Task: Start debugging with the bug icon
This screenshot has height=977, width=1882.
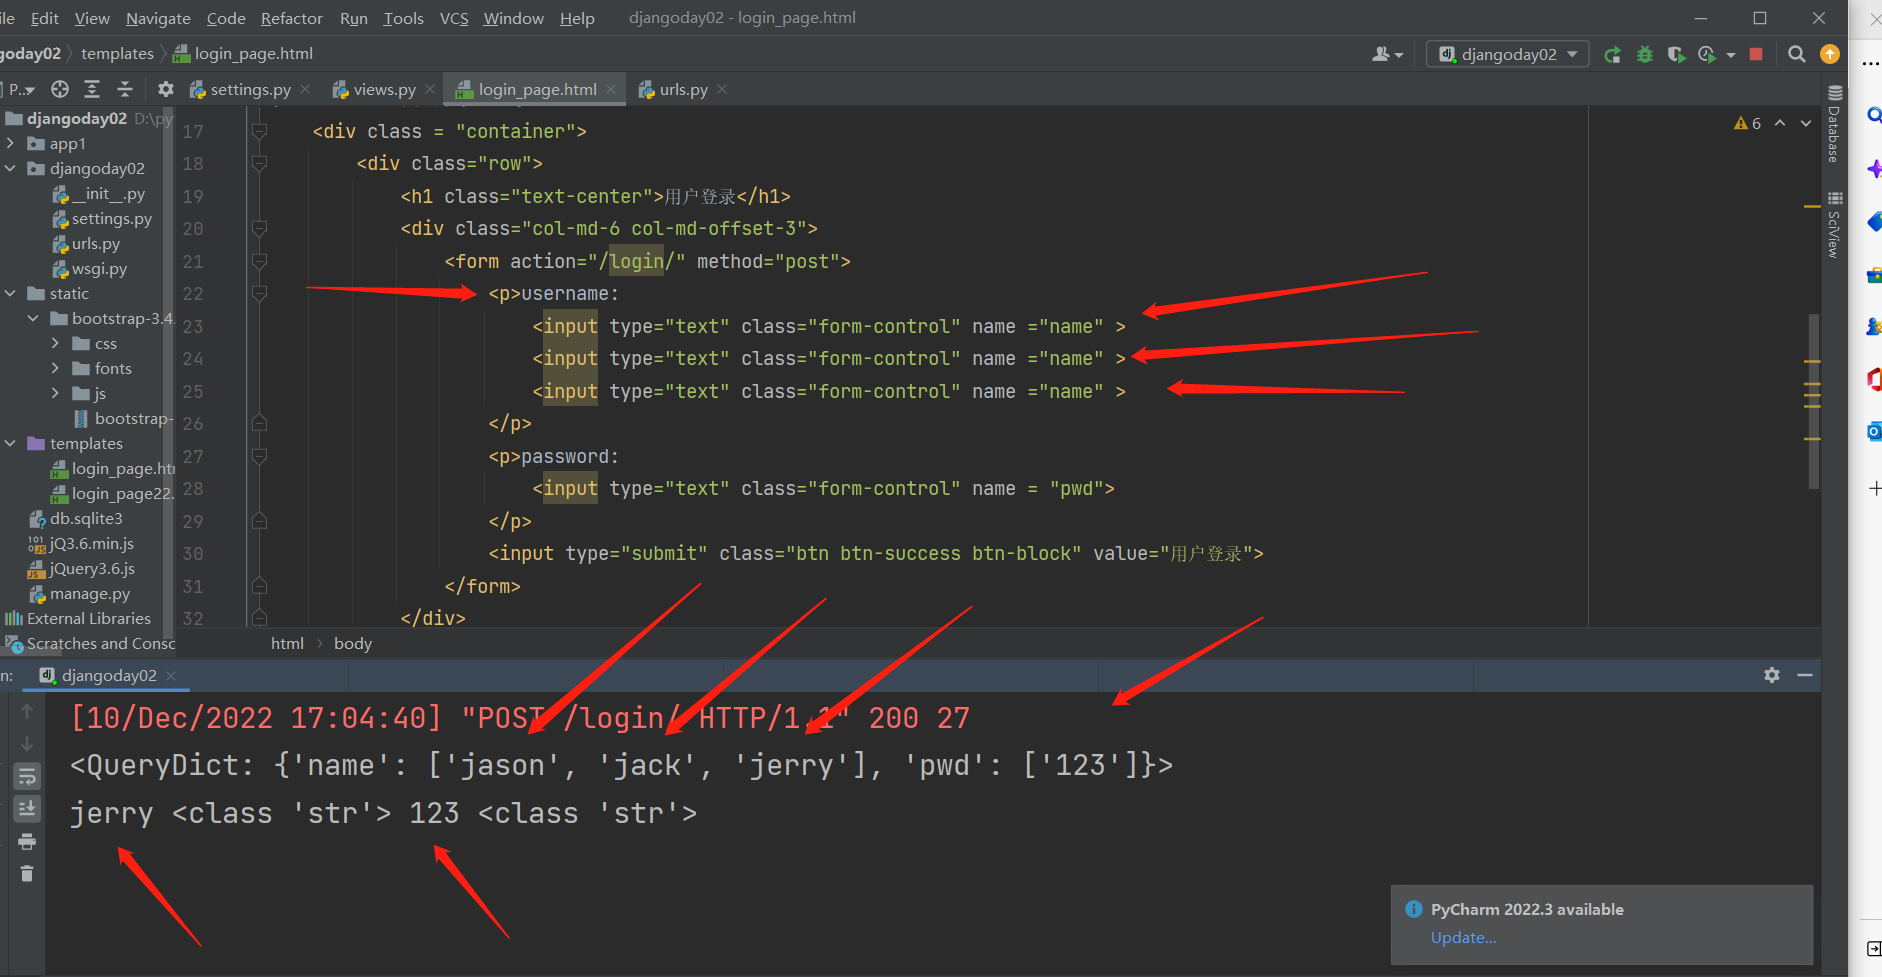Action: pyautogui.click(x=1645, y=55)
